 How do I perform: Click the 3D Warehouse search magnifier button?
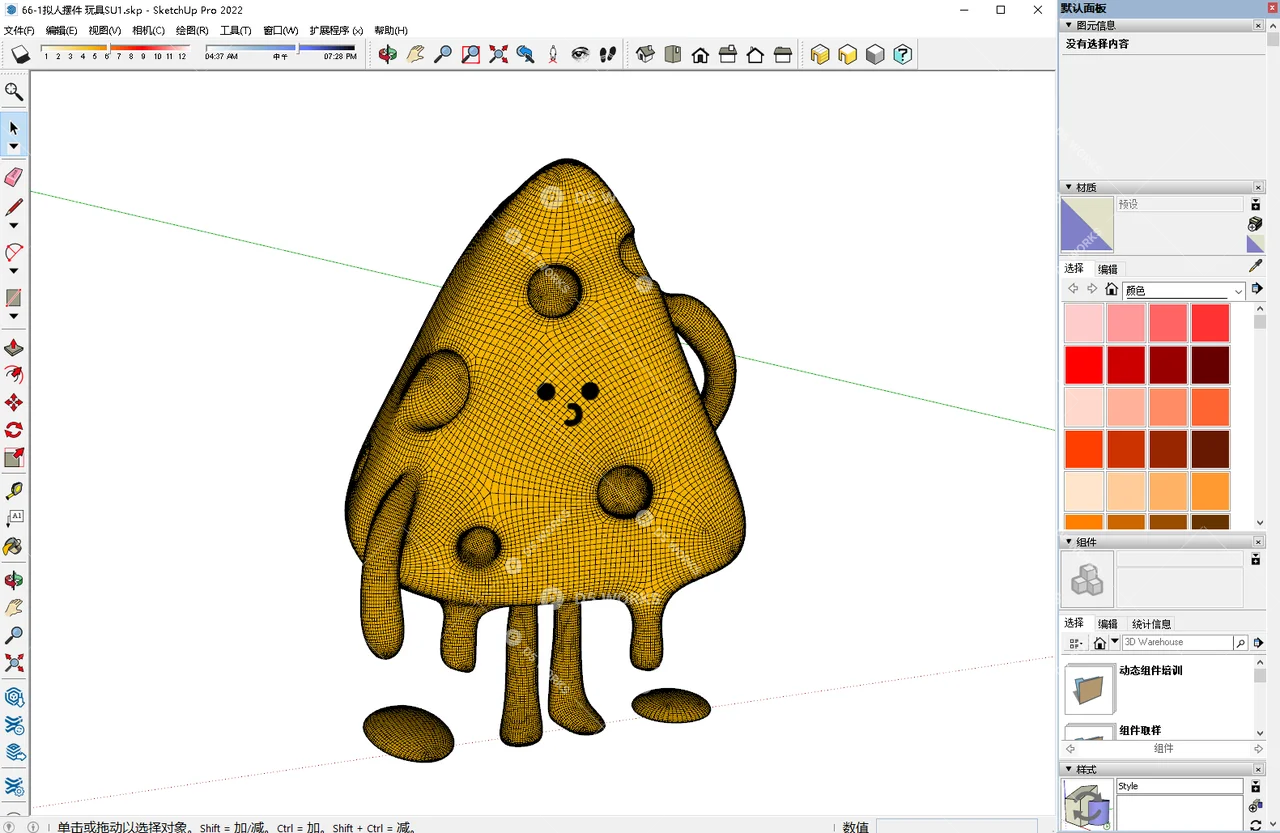pos(1239,642)
